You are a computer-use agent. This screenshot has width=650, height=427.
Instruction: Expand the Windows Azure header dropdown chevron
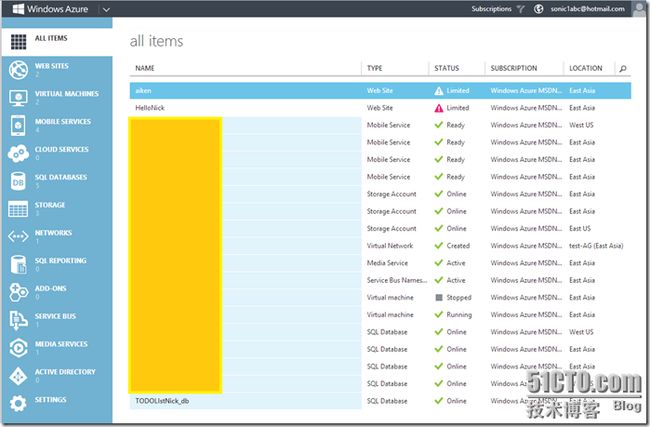pyautogui.click(x=106, y=9)
